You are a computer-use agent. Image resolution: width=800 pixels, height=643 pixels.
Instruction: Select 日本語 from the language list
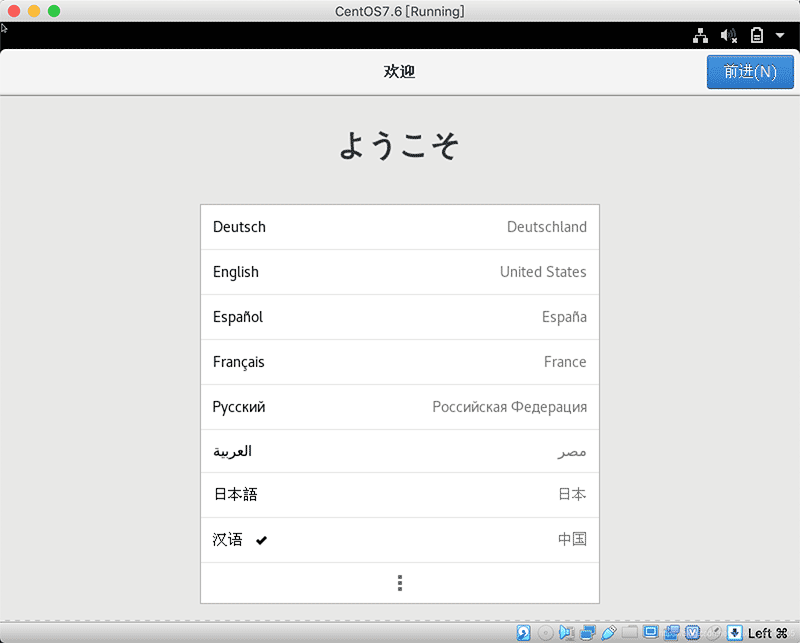click(x=400, y=495)
